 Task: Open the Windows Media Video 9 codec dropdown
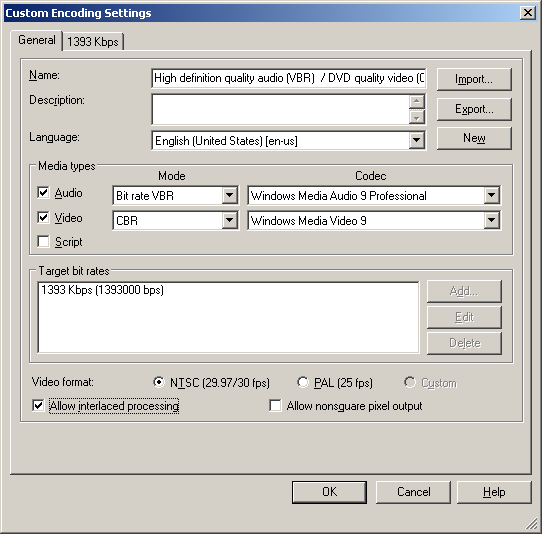tap(492, 220)
